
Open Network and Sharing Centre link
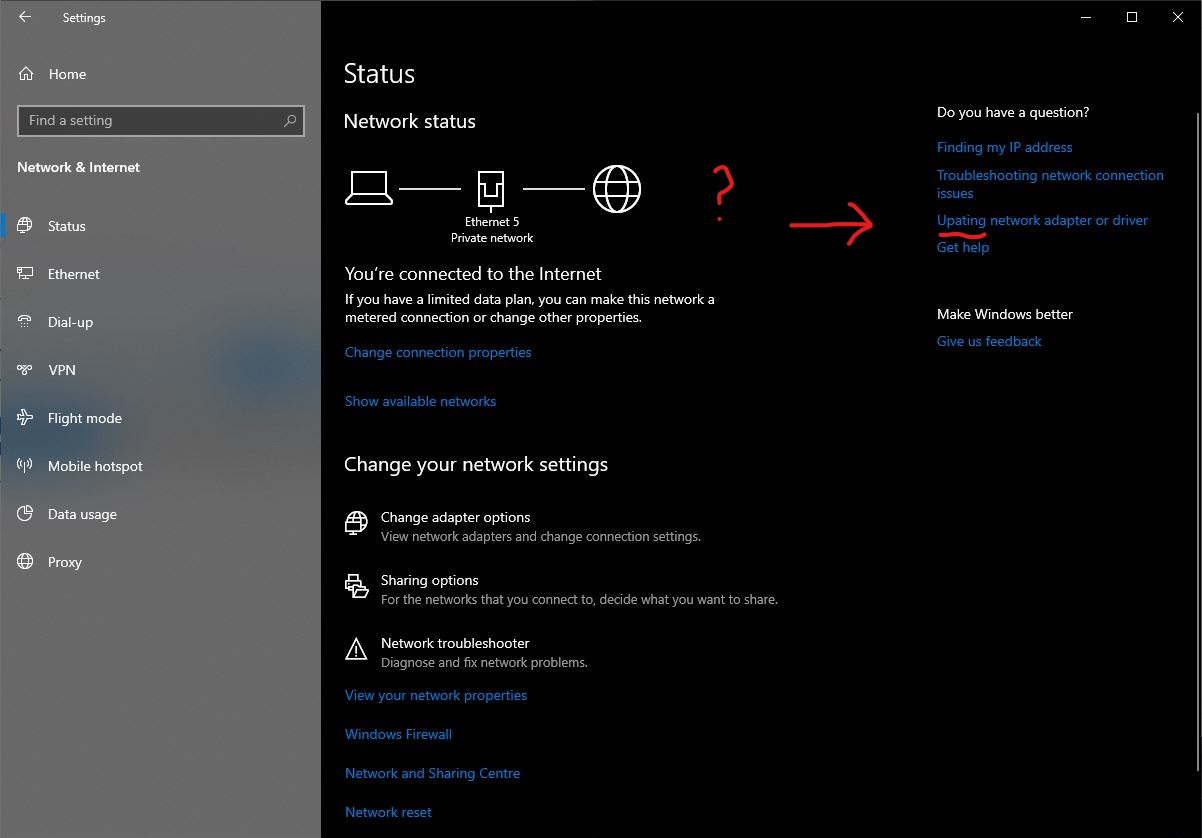click(432, 773)
